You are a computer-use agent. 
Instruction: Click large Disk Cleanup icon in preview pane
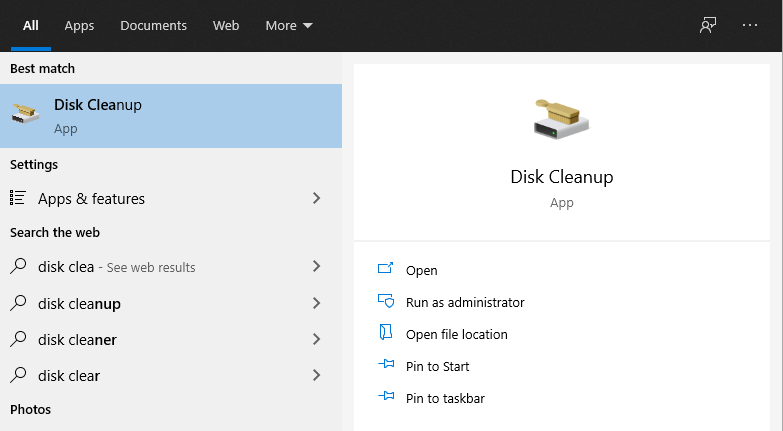(561, 119)
